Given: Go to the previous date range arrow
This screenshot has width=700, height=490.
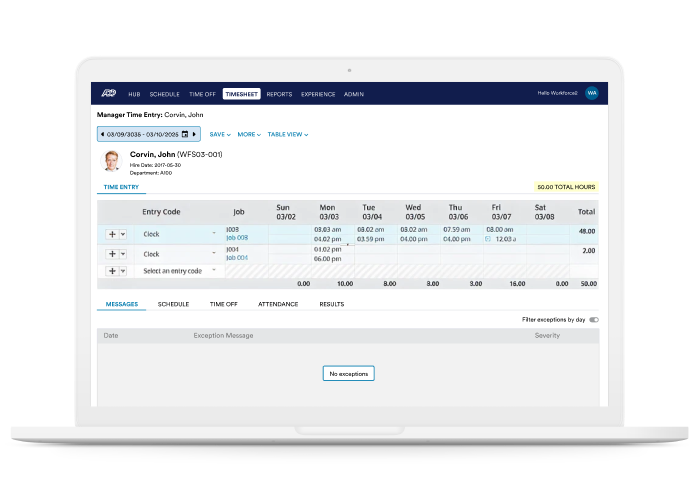Looking at the screenshot, I should (101, 134).
